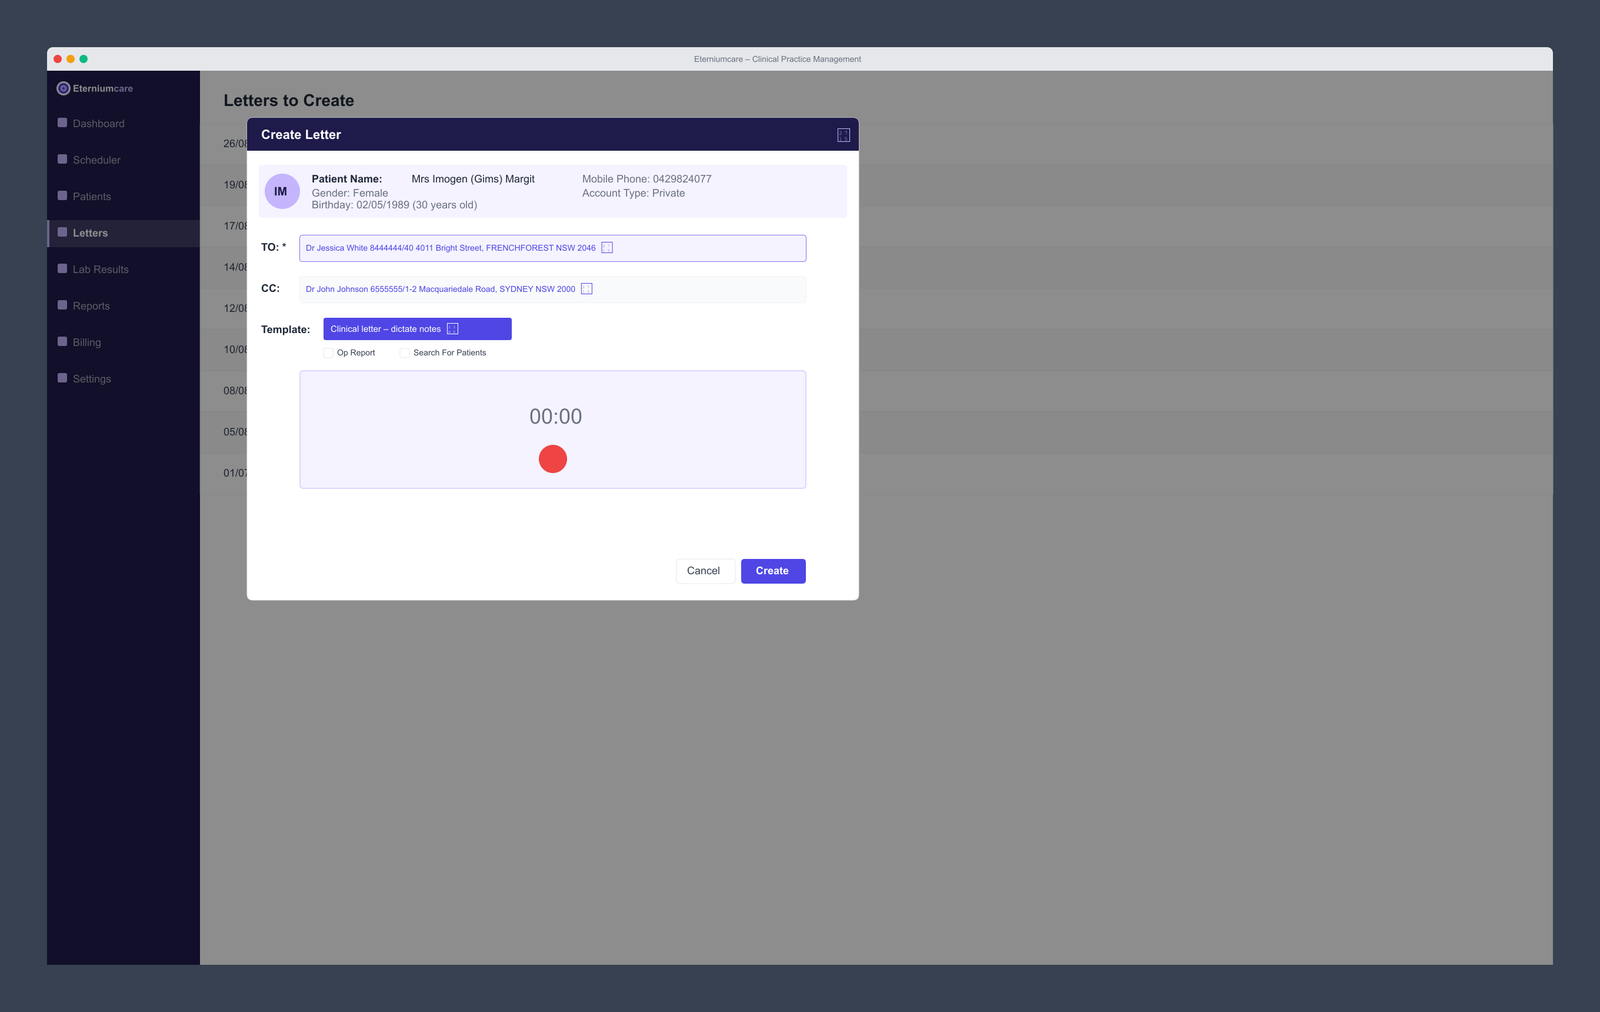The width and height of the screenshot is (1600, 1012).
Task: Click the IM patient avatar
Action: click(281, 191)
